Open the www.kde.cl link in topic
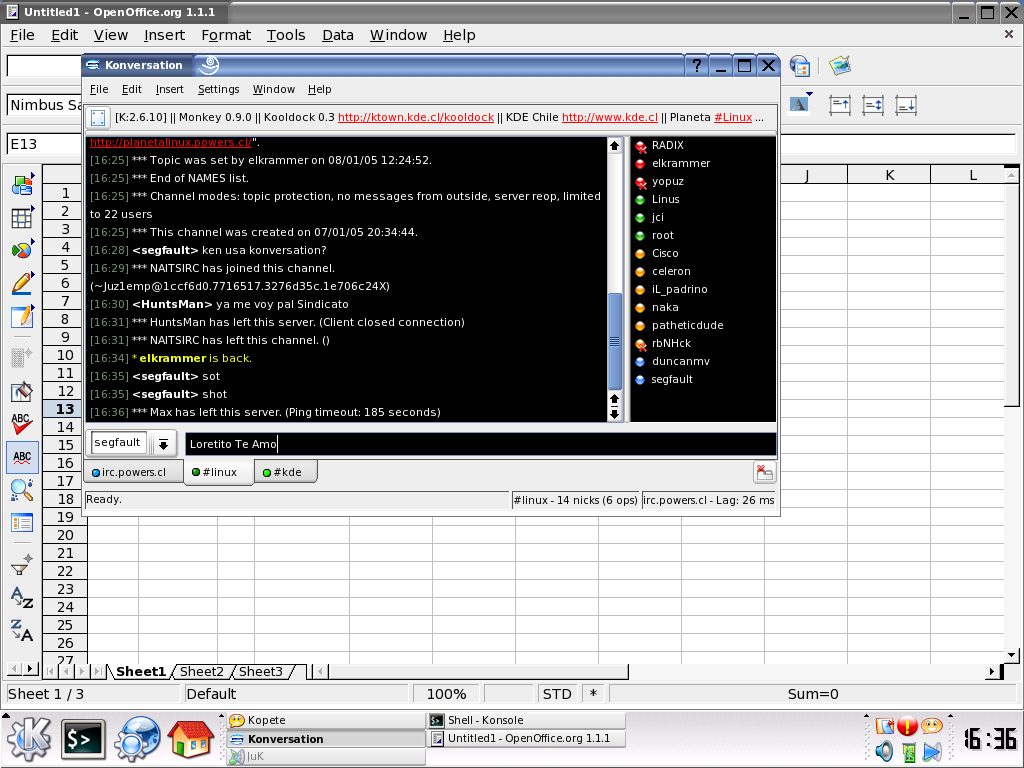Viewport: 1024px width, 768px height. pos(610,118)
